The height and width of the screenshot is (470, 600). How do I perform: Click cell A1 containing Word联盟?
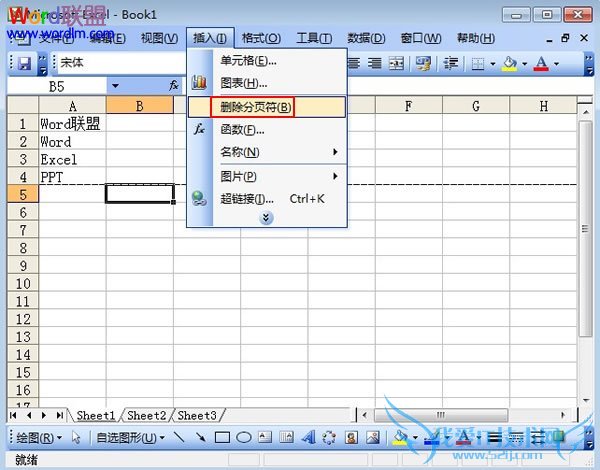(x=72, y=124)
